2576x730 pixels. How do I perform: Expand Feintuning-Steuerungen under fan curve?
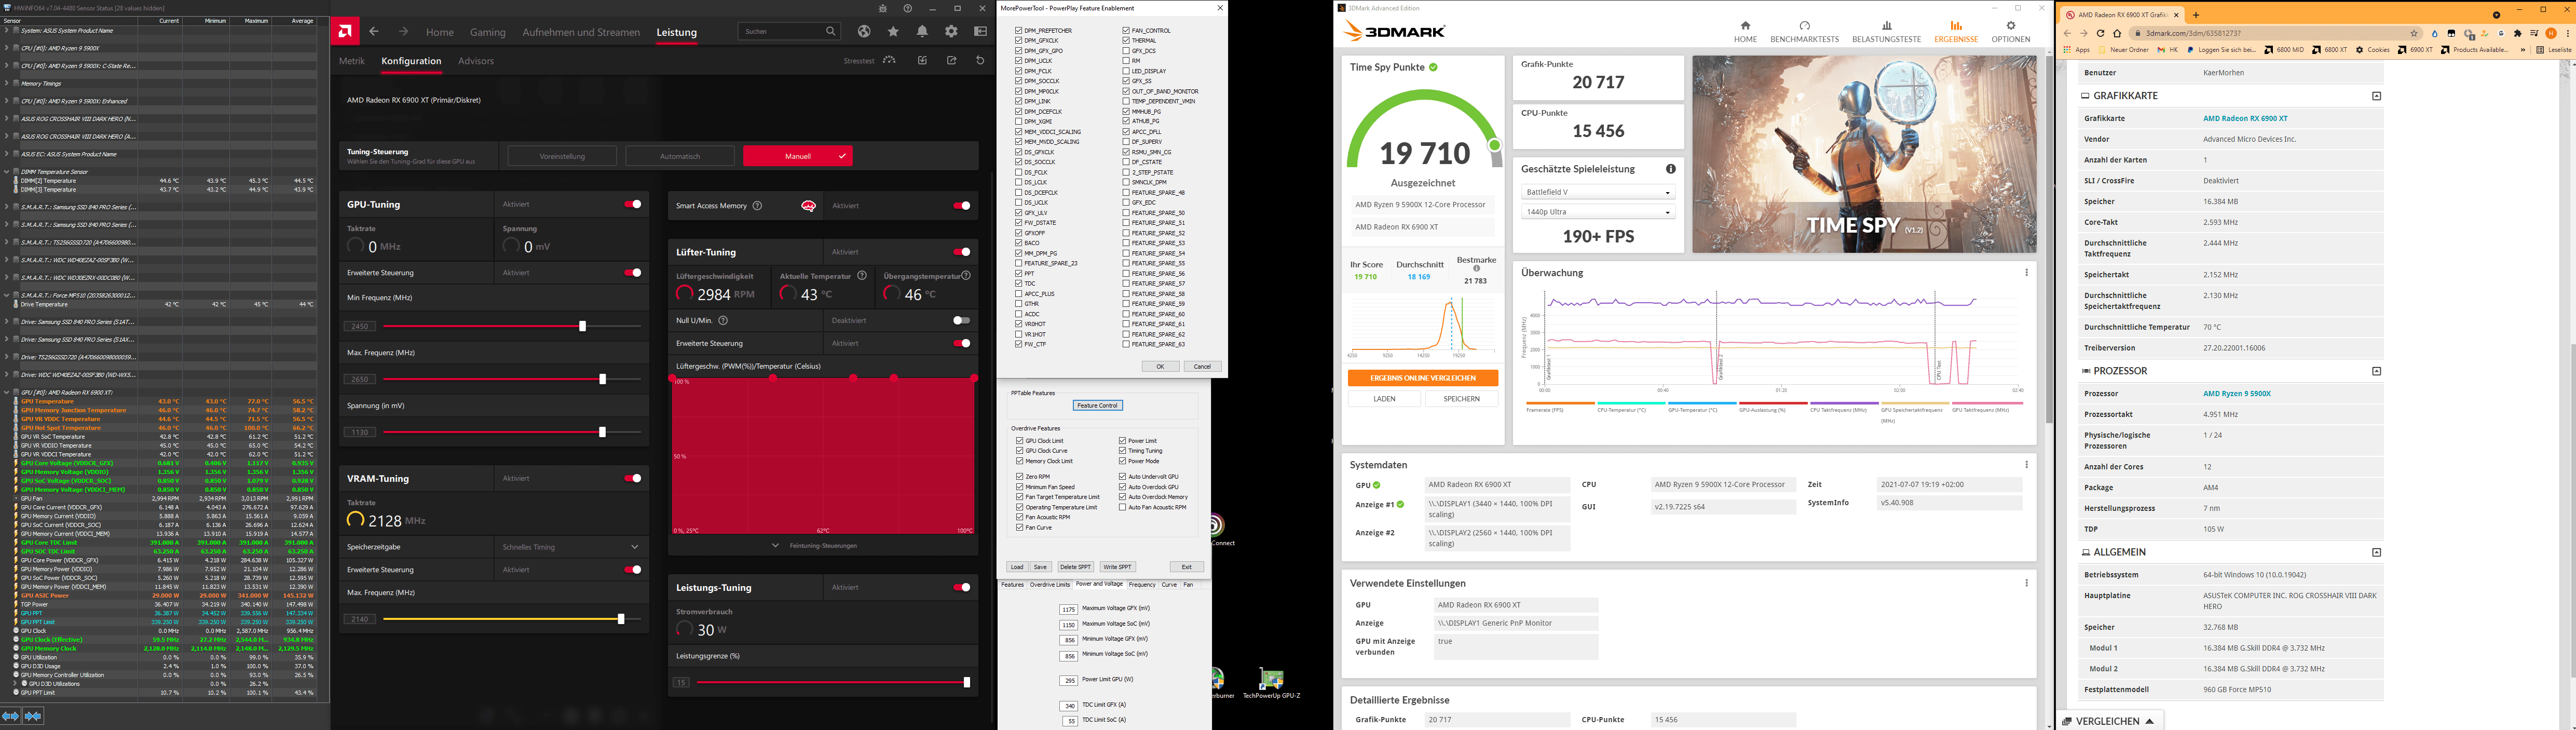click(814, 546)
